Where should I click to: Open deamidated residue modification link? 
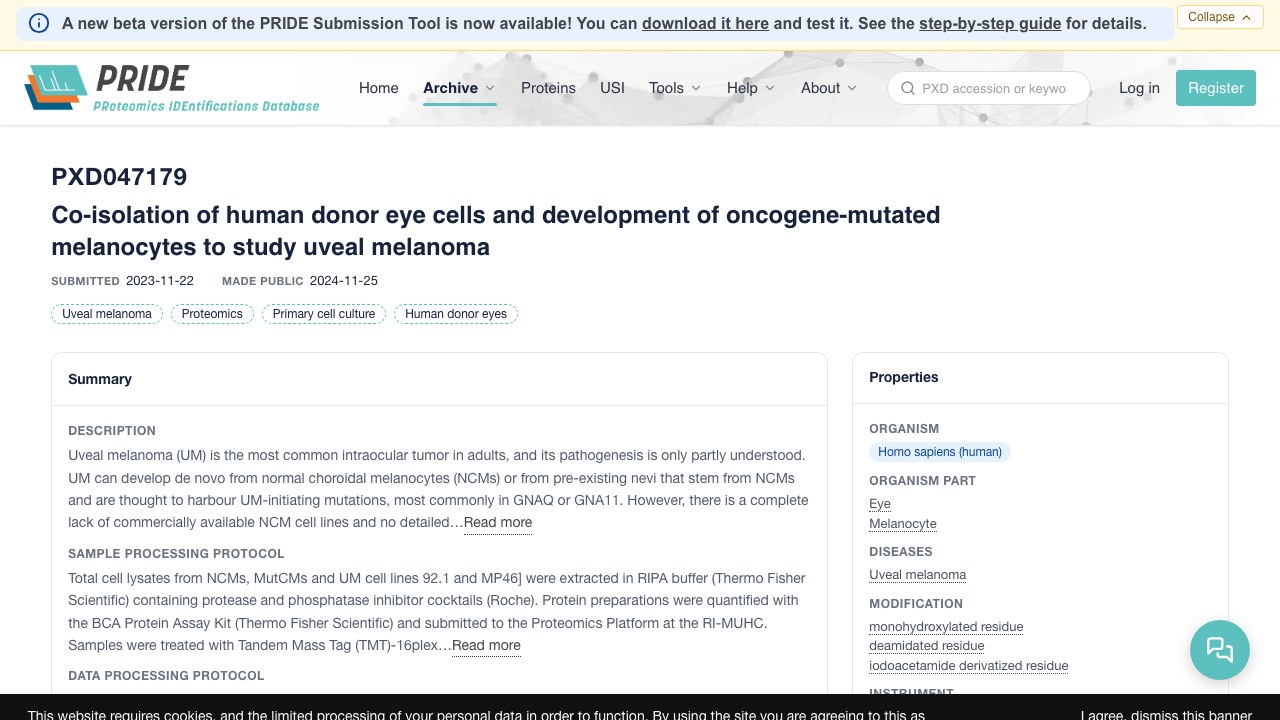(927, 646)
